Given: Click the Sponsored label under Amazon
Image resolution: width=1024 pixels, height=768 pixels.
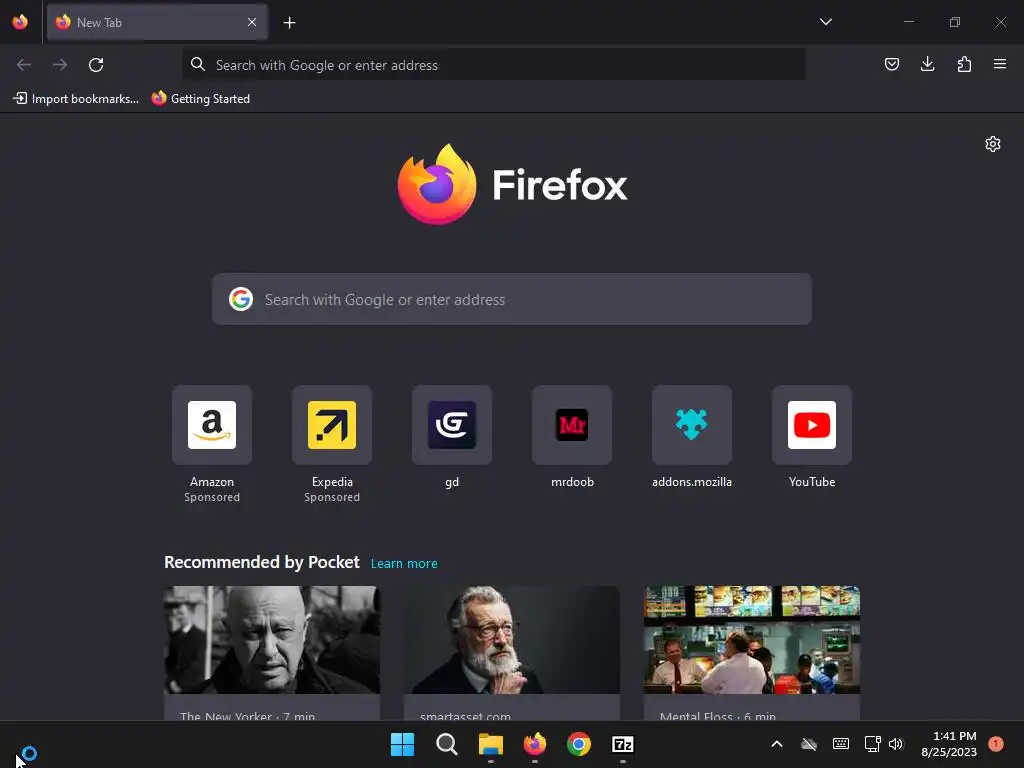Looking at the screenshot, I should 212,497.
